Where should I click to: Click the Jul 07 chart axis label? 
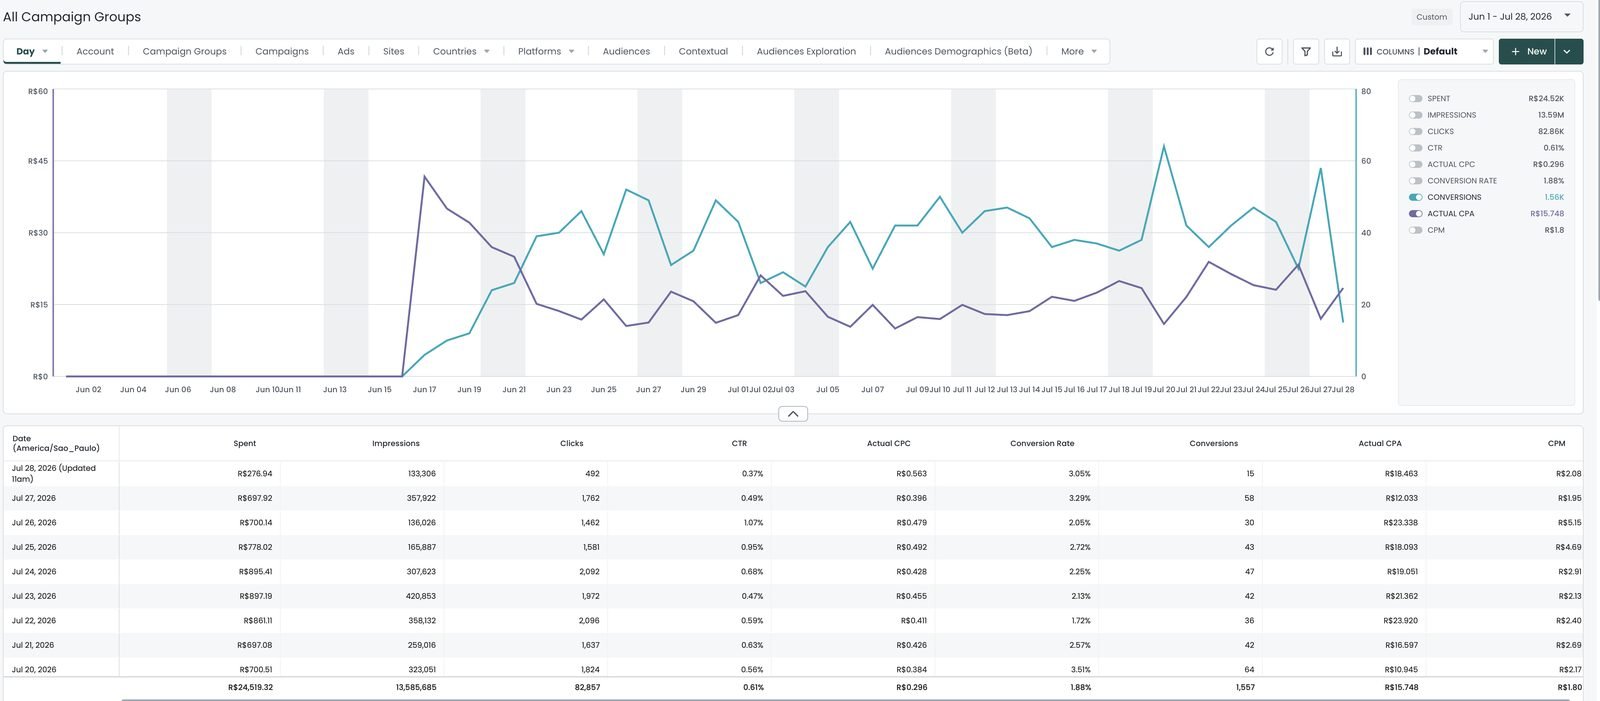tap(873, 390)
